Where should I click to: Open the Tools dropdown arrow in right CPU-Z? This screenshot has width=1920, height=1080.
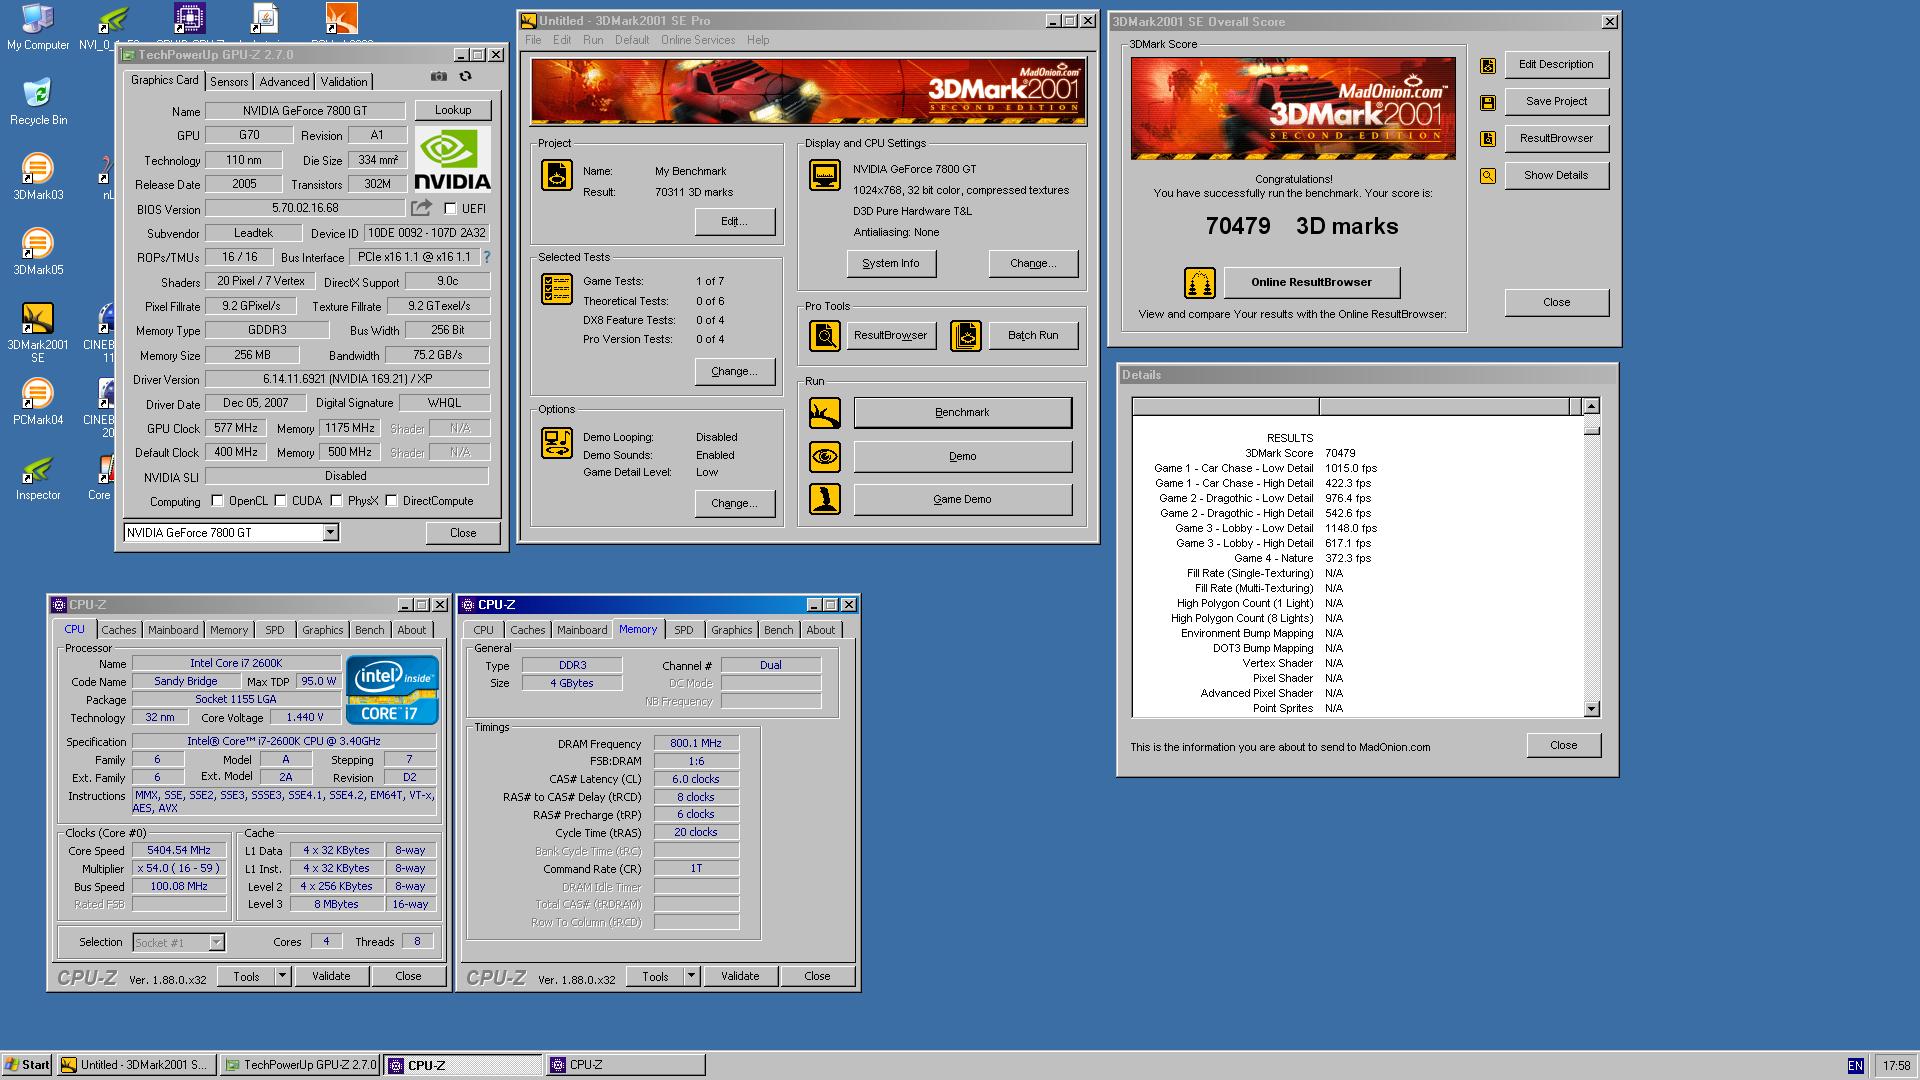coord(691,976)
